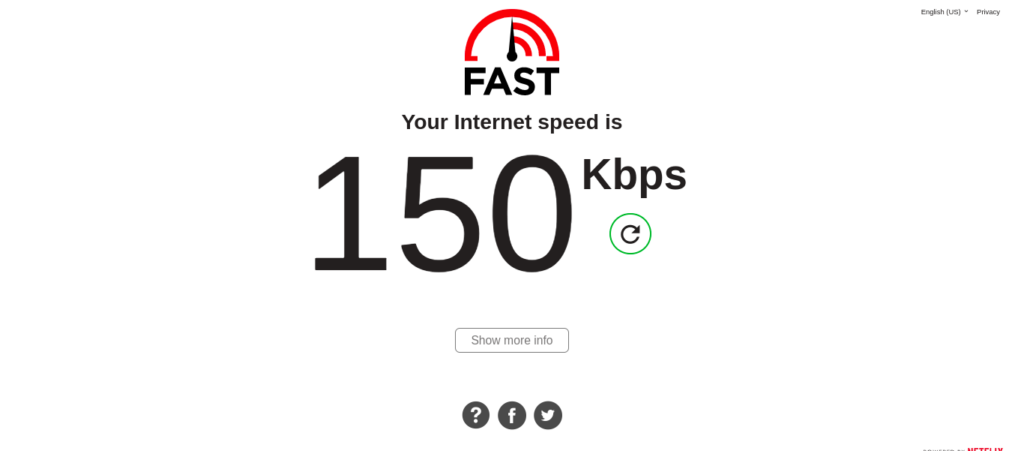Share result via the Facebook icon
The image size is (1024, 451).
click(512, 415)
